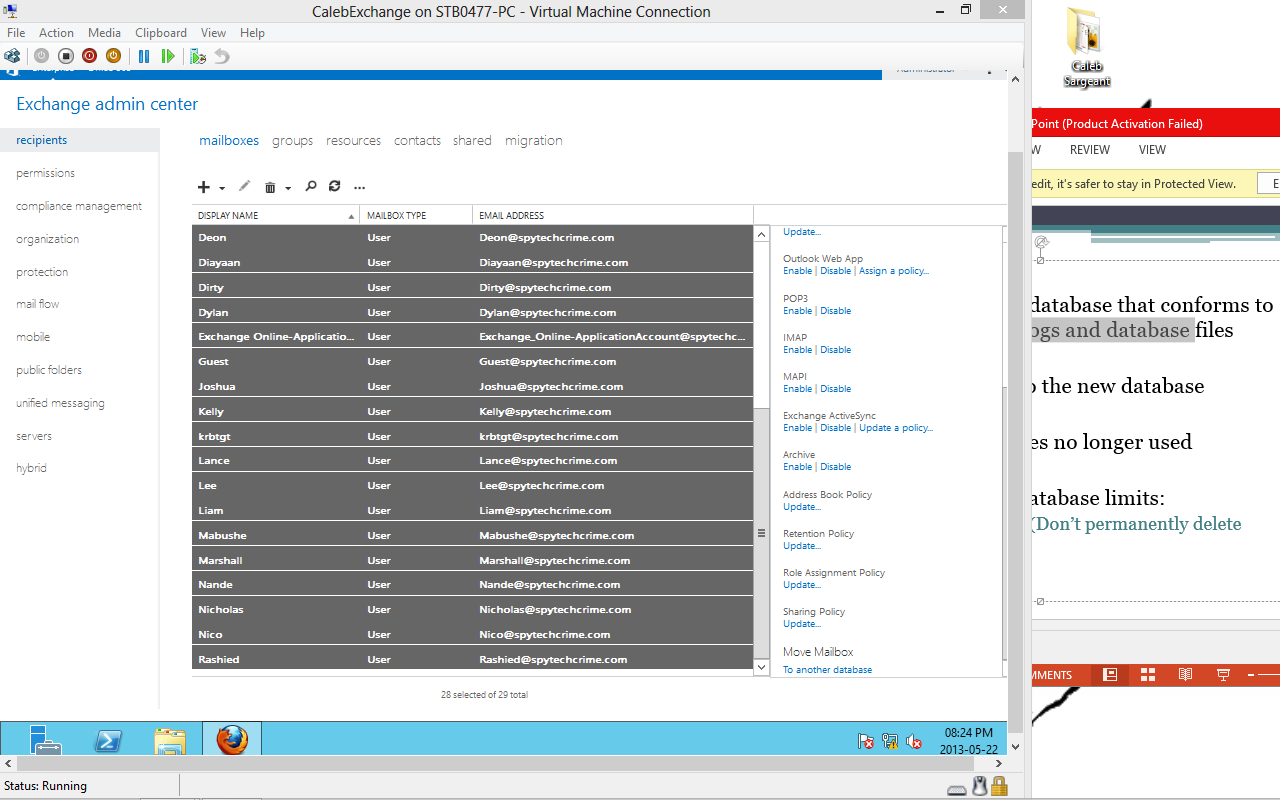Shut down the VM with the red power icon
Viewport: 1280px width, 800px height.
click(x=90, y=56)
